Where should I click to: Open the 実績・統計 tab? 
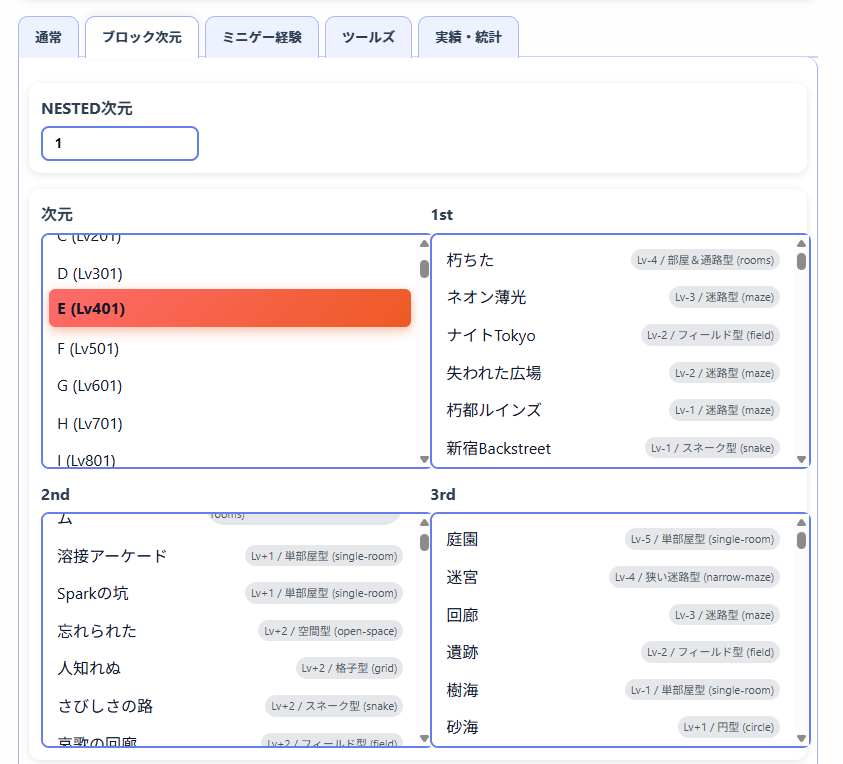pyautogui.click(x=468, y=38)
